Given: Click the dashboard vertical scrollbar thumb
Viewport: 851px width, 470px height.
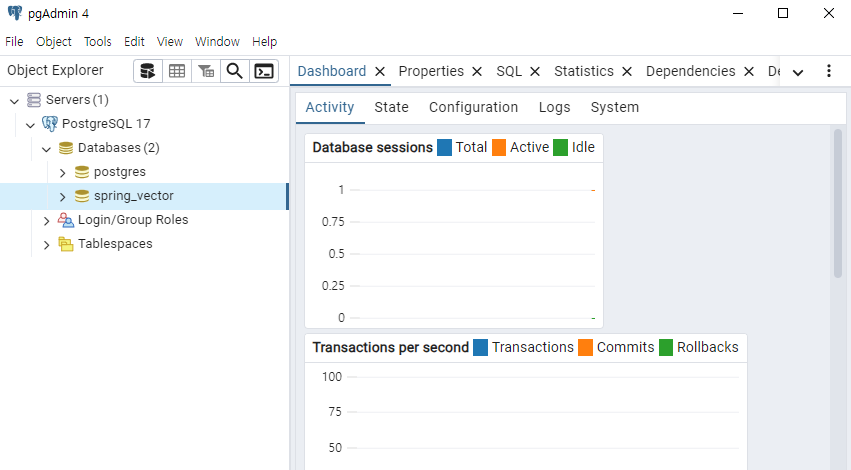Looking at the screenshot, I should 837,204.
